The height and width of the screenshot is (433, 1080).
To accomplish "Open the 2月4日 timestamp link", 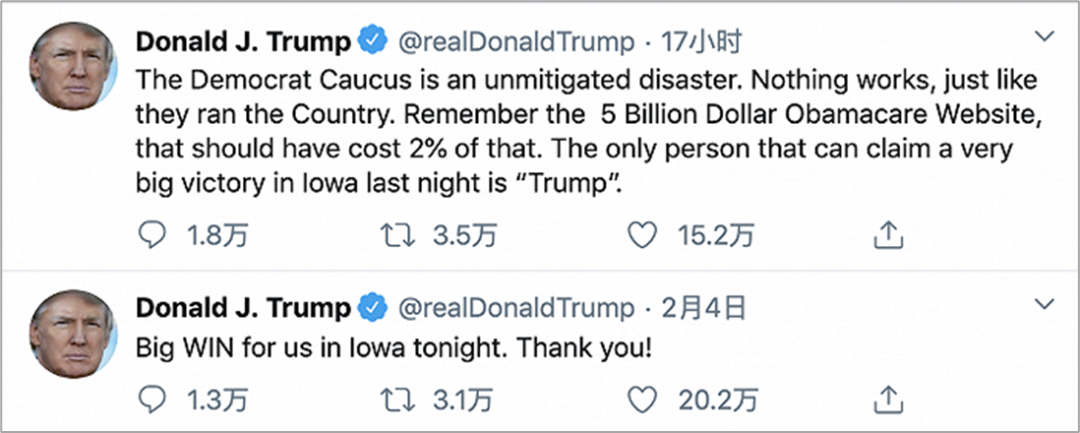I will 704,308.
